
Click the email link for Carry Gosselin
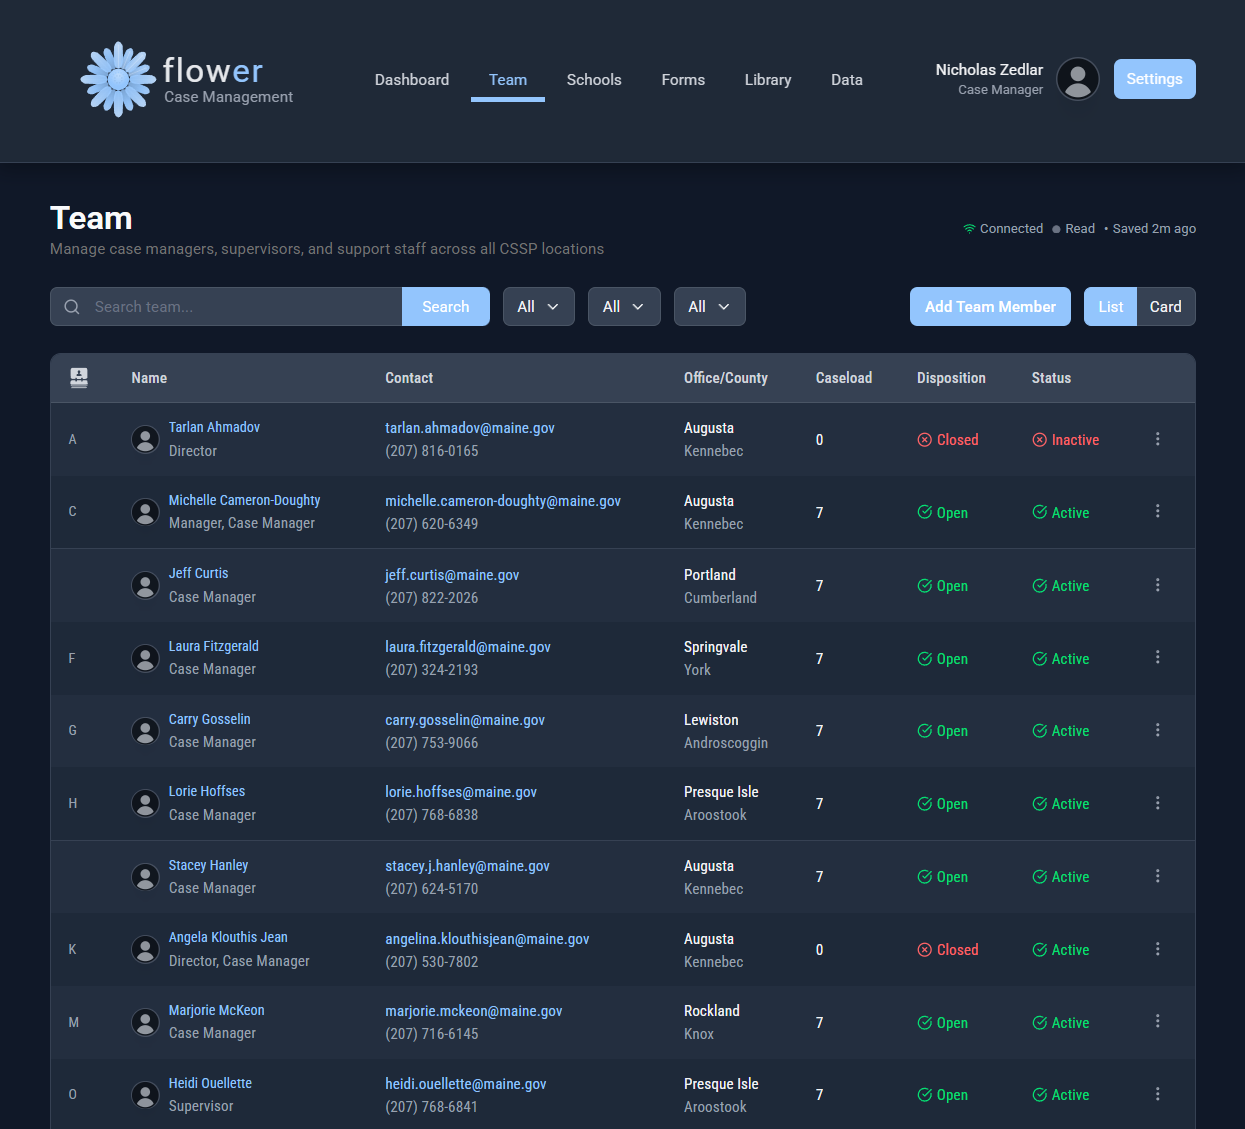[x=465, y=720]
